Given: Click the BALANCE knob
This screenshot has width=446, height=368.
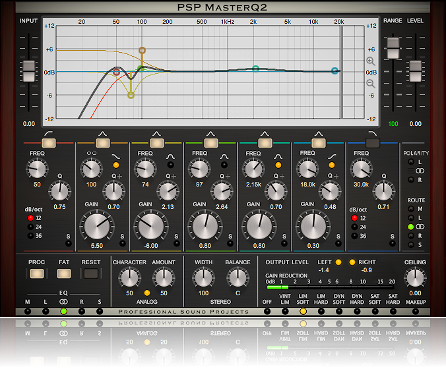Looking at the screenshot, I should tap(237, 278).
